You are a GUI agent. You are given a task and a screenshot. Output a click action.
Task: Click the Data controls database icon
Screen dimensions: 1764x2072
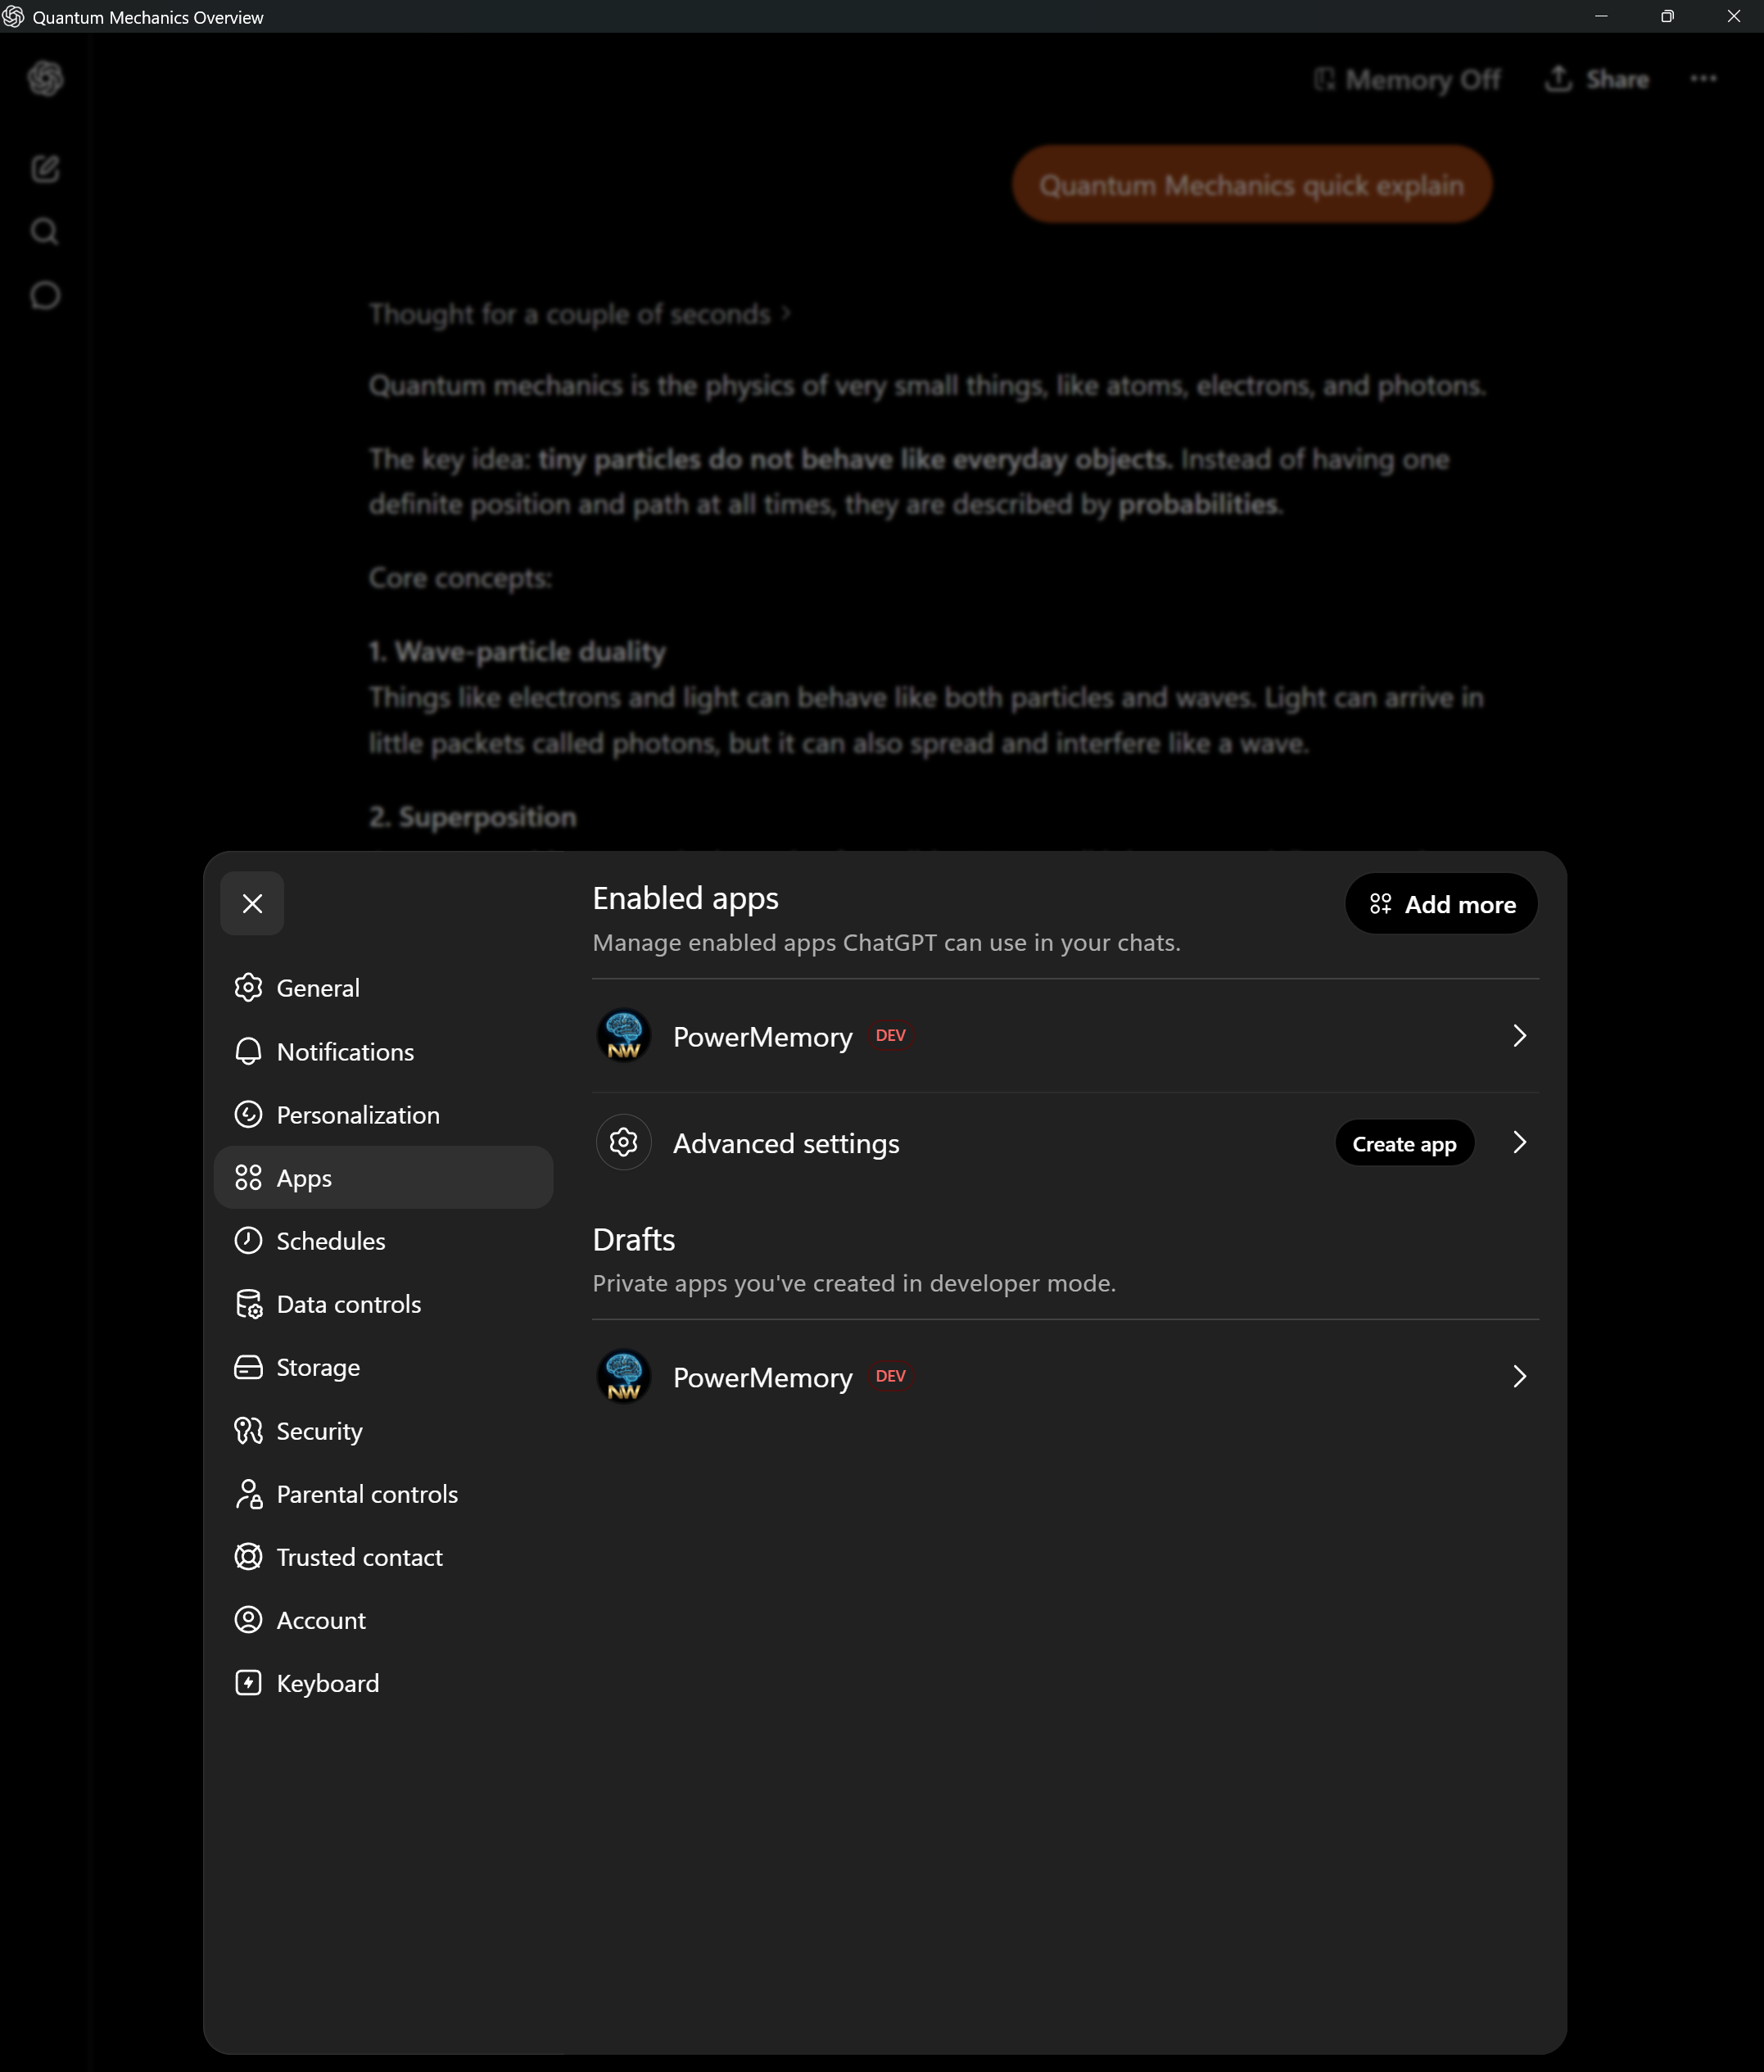248,1304
